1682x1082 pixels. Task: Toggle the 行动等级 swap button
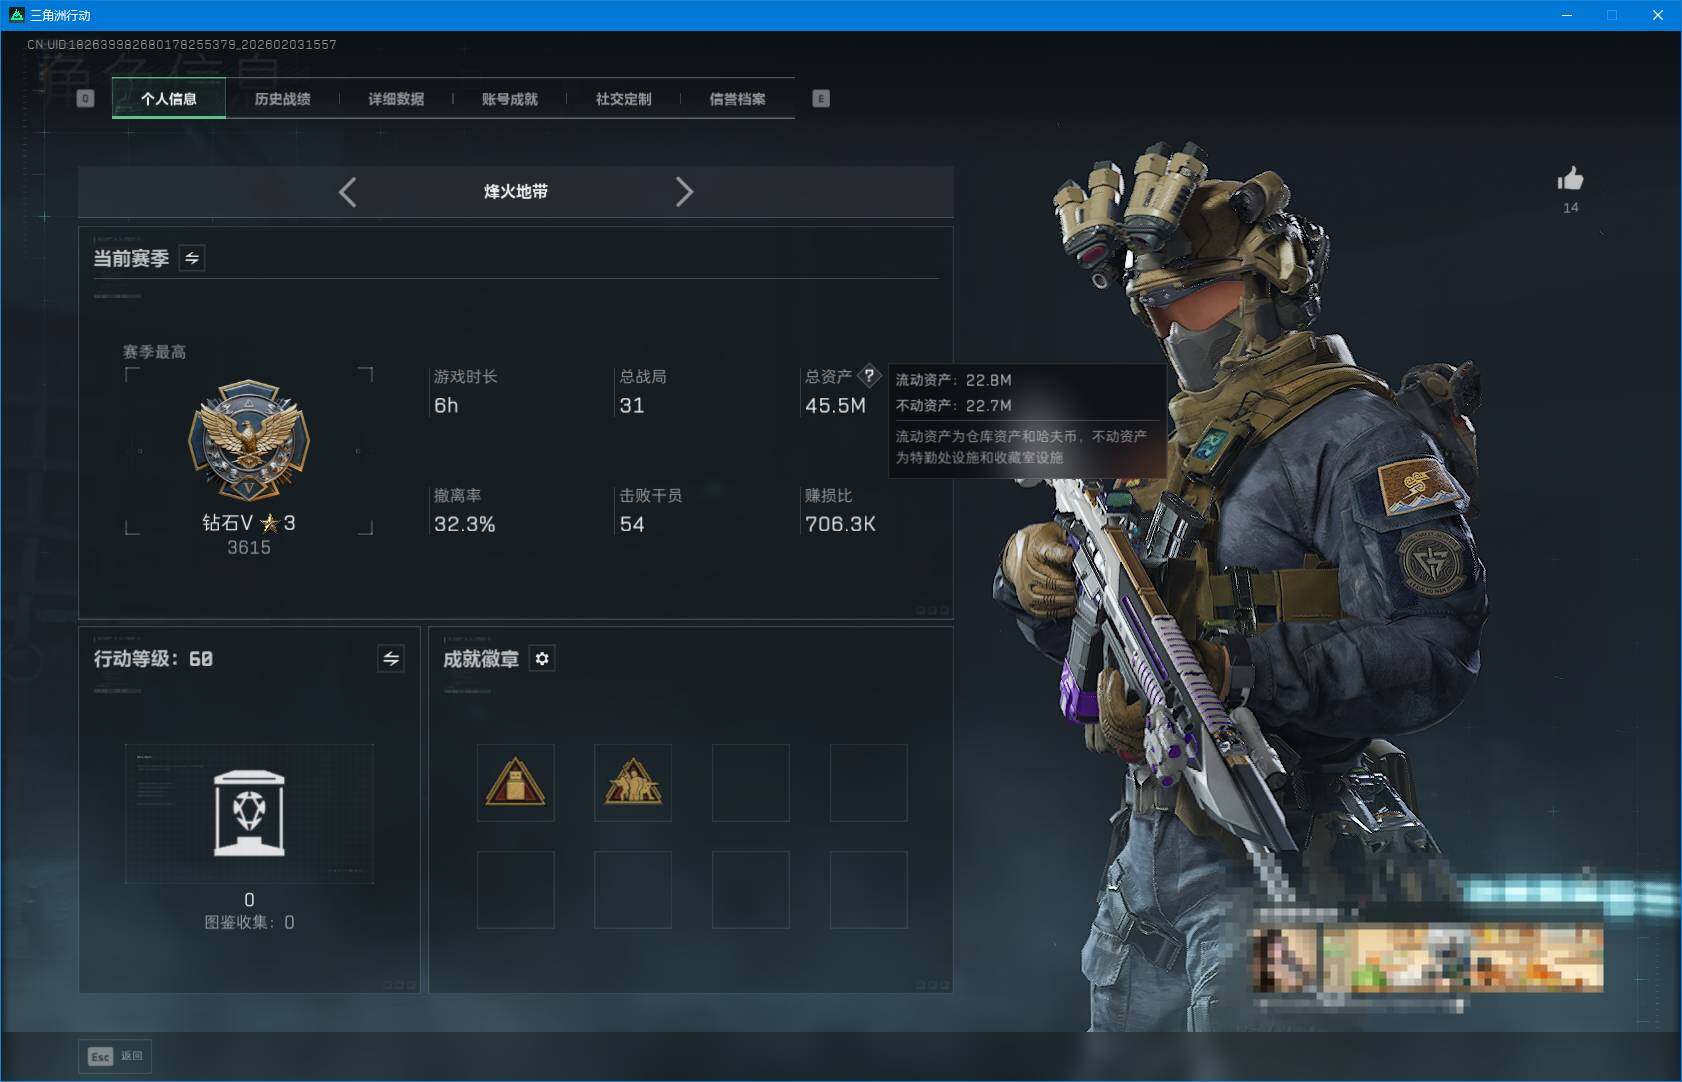[x=391, y=659]
